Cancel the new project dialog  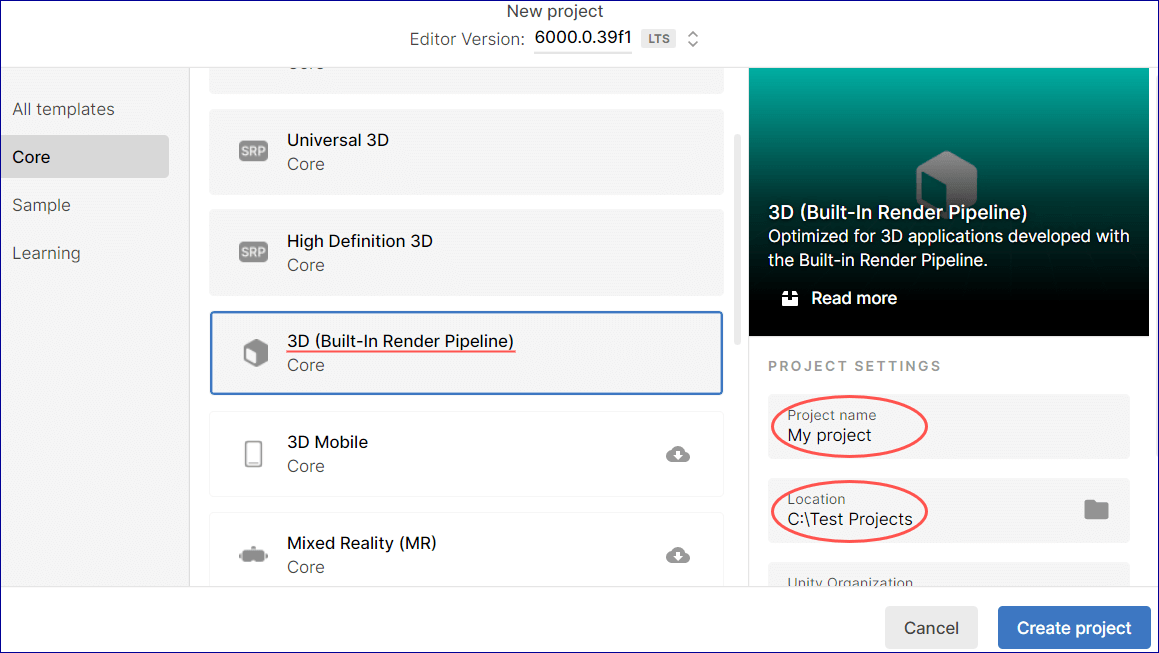[931, 628]
